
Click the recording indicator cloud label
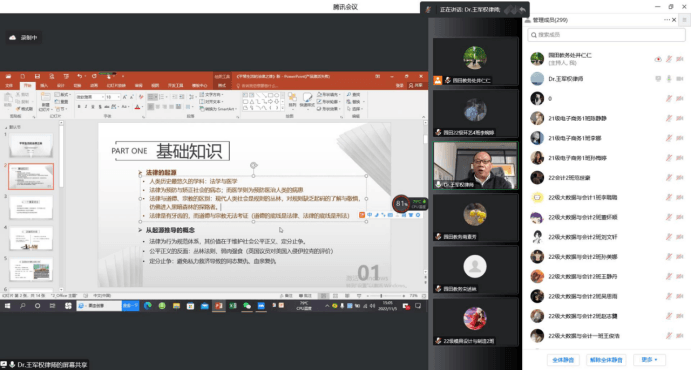point(24,37)
